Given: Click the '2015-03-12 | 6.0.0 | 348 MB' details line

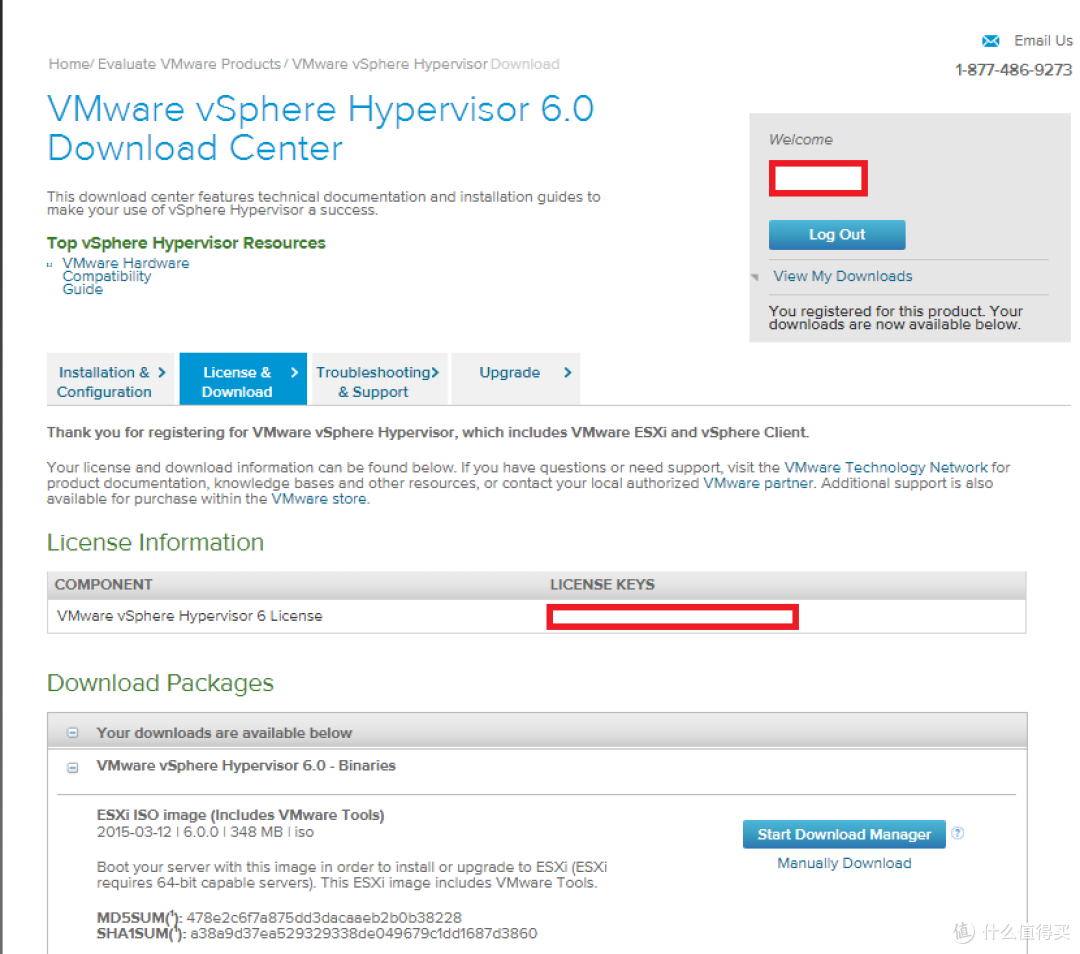Looking at the screenshot, I should (205, 832).
